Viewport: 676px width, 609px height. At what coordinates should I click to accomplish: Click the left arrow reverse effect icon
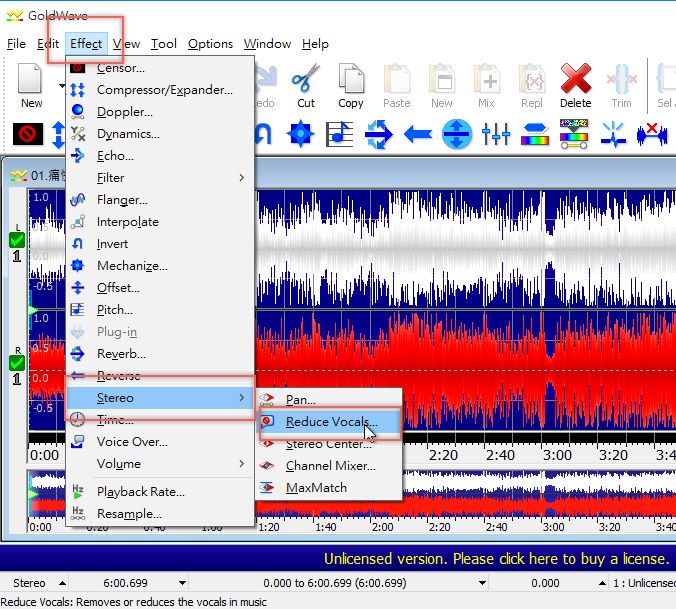click(x=417, y=133)
